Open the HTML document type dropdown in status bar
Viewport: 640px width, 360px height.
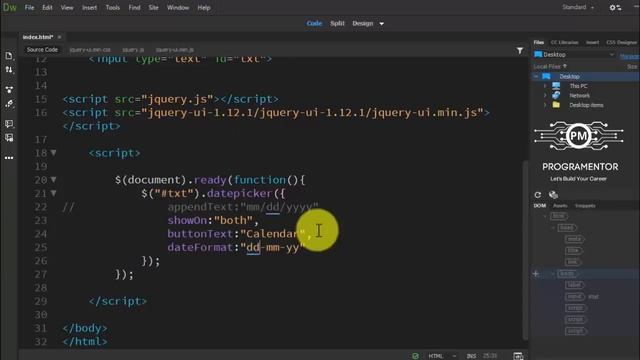coord(442,356)
